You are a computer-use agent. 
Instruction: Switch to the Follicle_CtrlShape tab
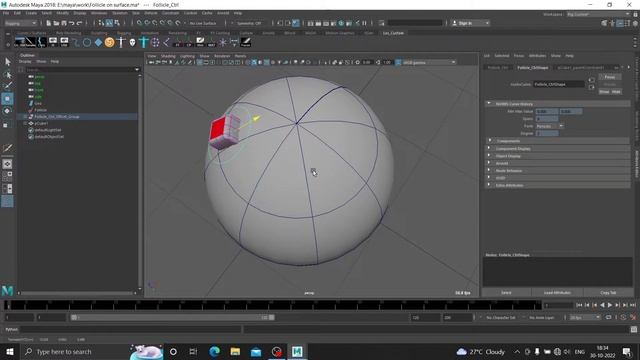[x=533, y=67]
